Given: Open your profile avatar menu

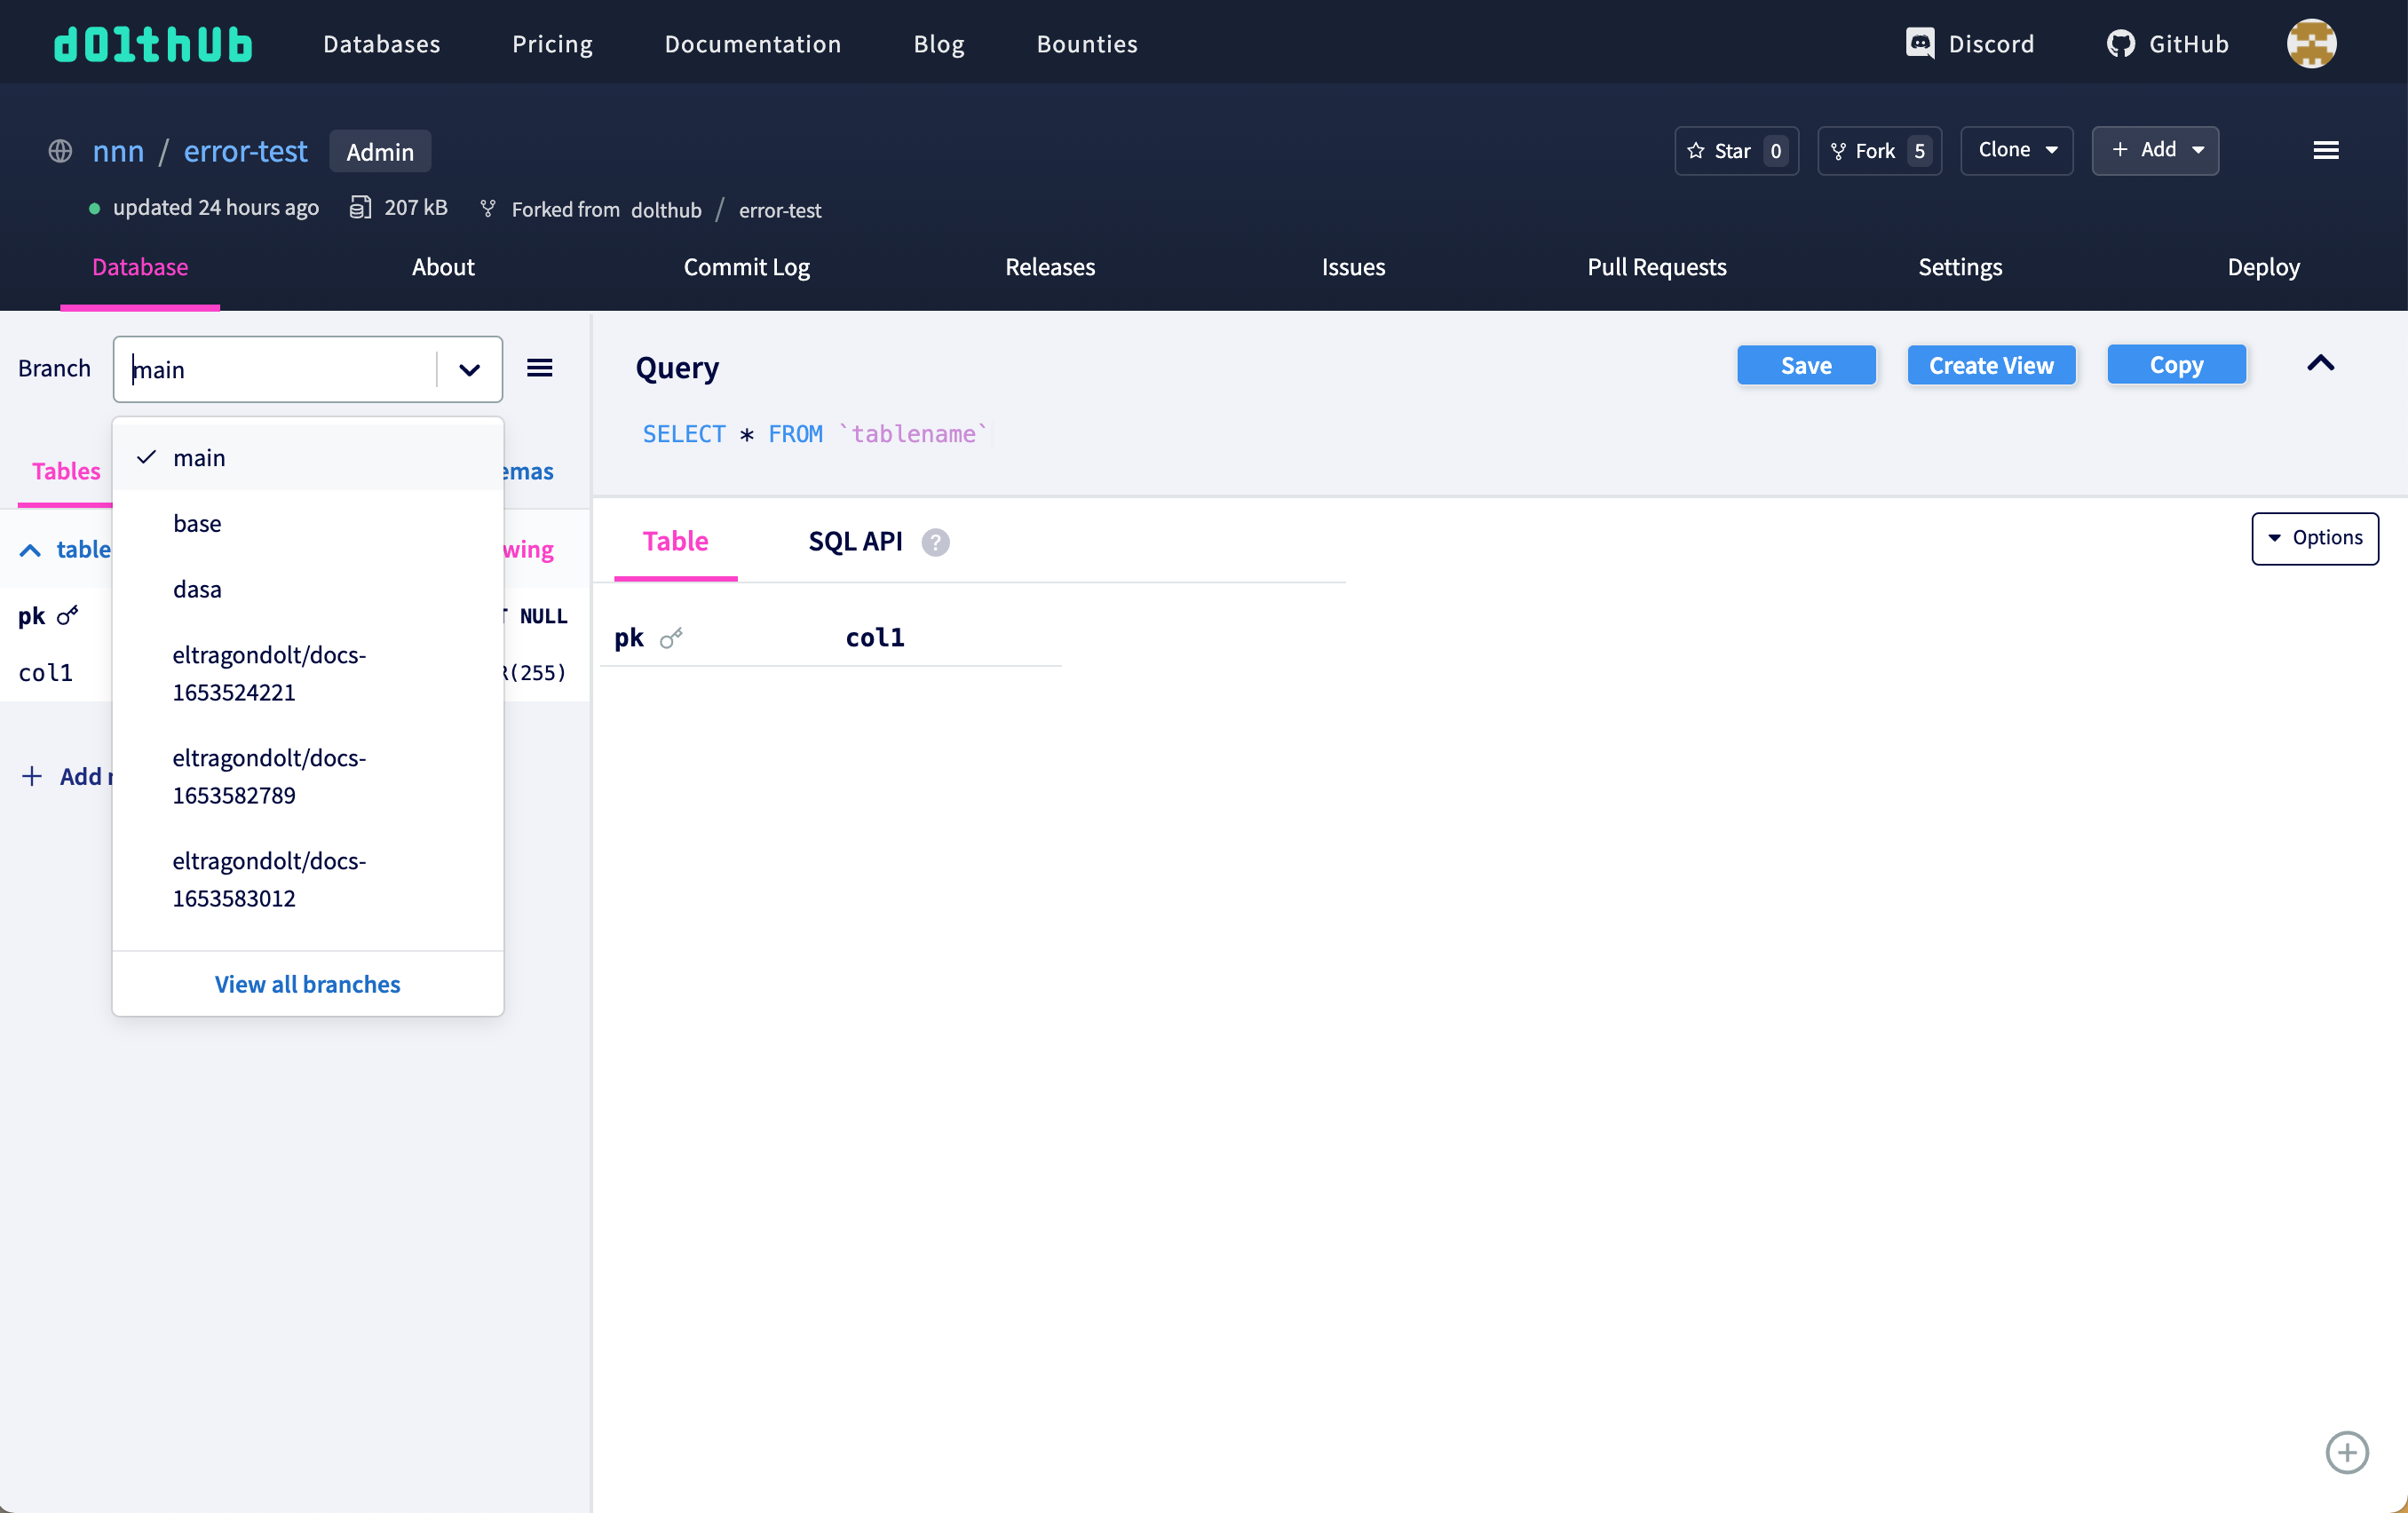Looking at the screenshot, I should point(2311,43).
